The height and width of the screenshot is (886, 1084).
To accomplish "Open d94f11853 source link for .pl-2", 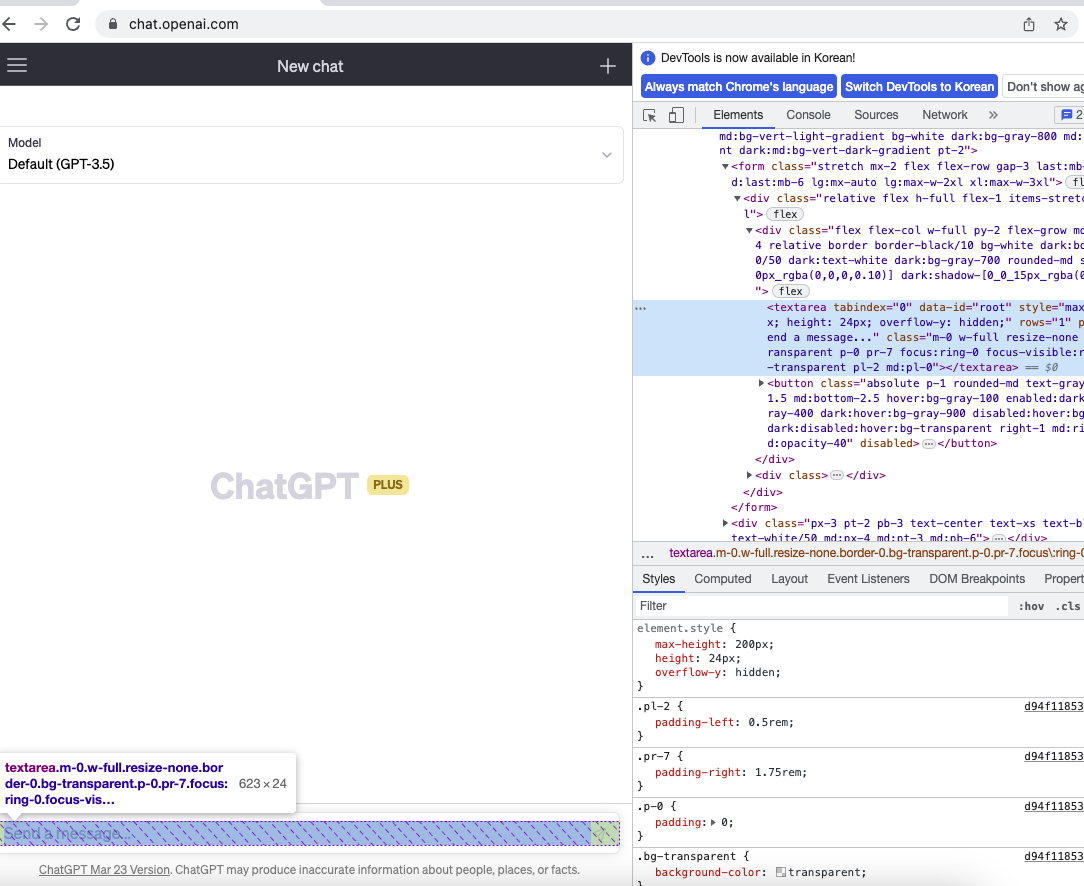I will coord(1054,706).
